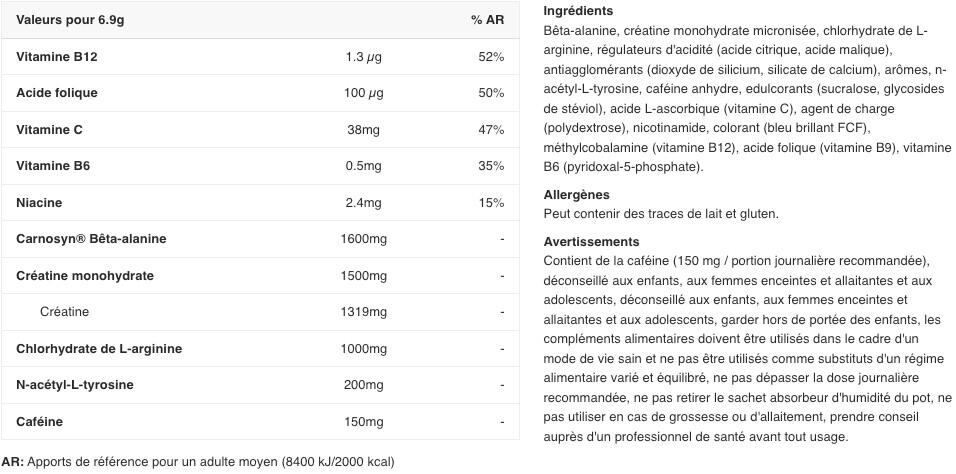Viewport: 956px width, 474px height.
Task: Click the Caféine row label
Action: tap(39, 422)
